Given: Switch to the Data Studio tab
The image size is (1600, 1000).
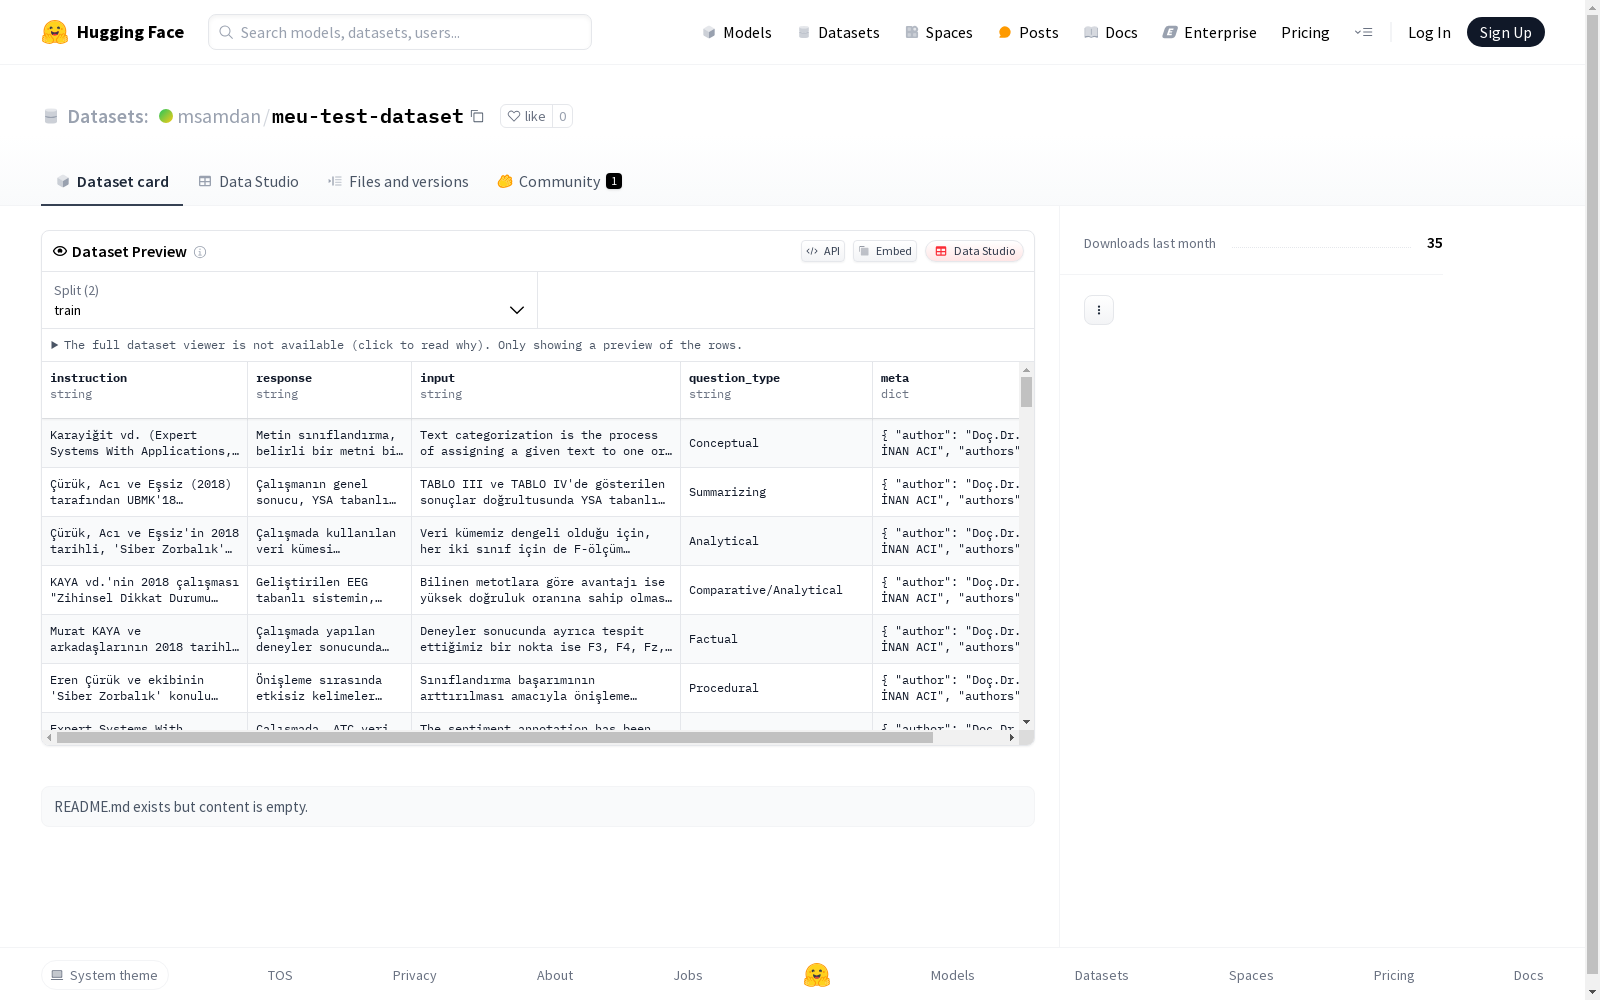Looking at the screenshot, I should pyautogui.click(x=249, y=181).
